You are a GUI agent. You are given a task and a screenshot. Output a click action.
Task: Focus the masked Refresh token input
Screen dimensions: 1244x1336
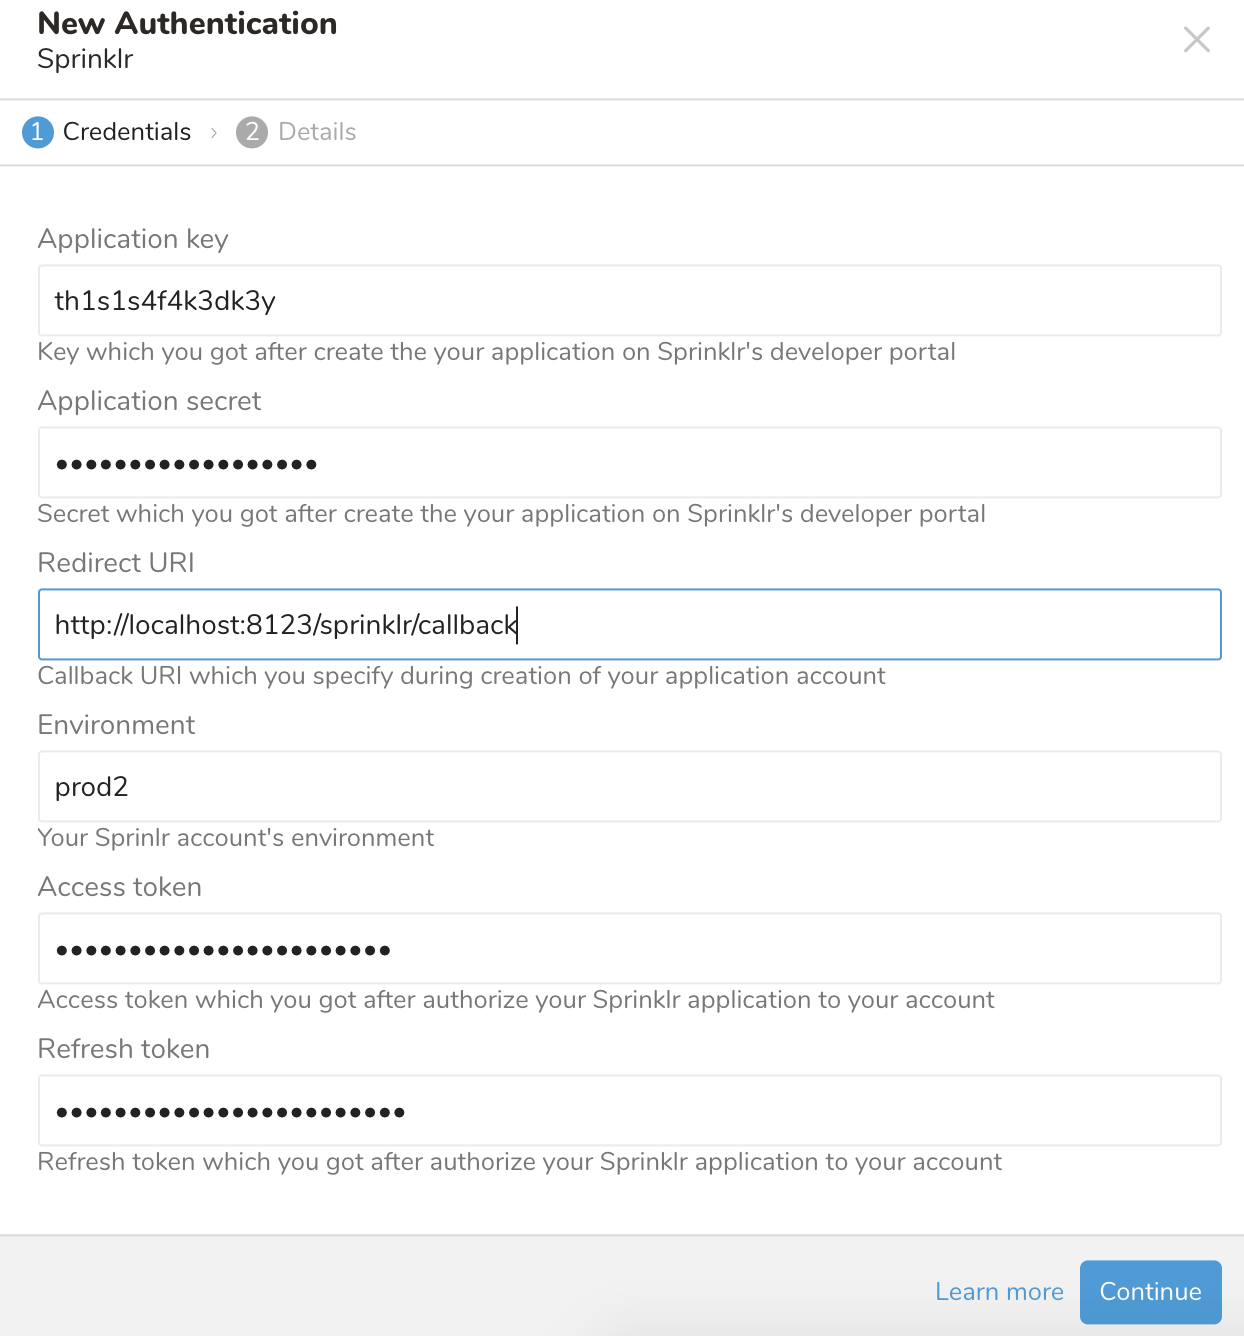629,1111
